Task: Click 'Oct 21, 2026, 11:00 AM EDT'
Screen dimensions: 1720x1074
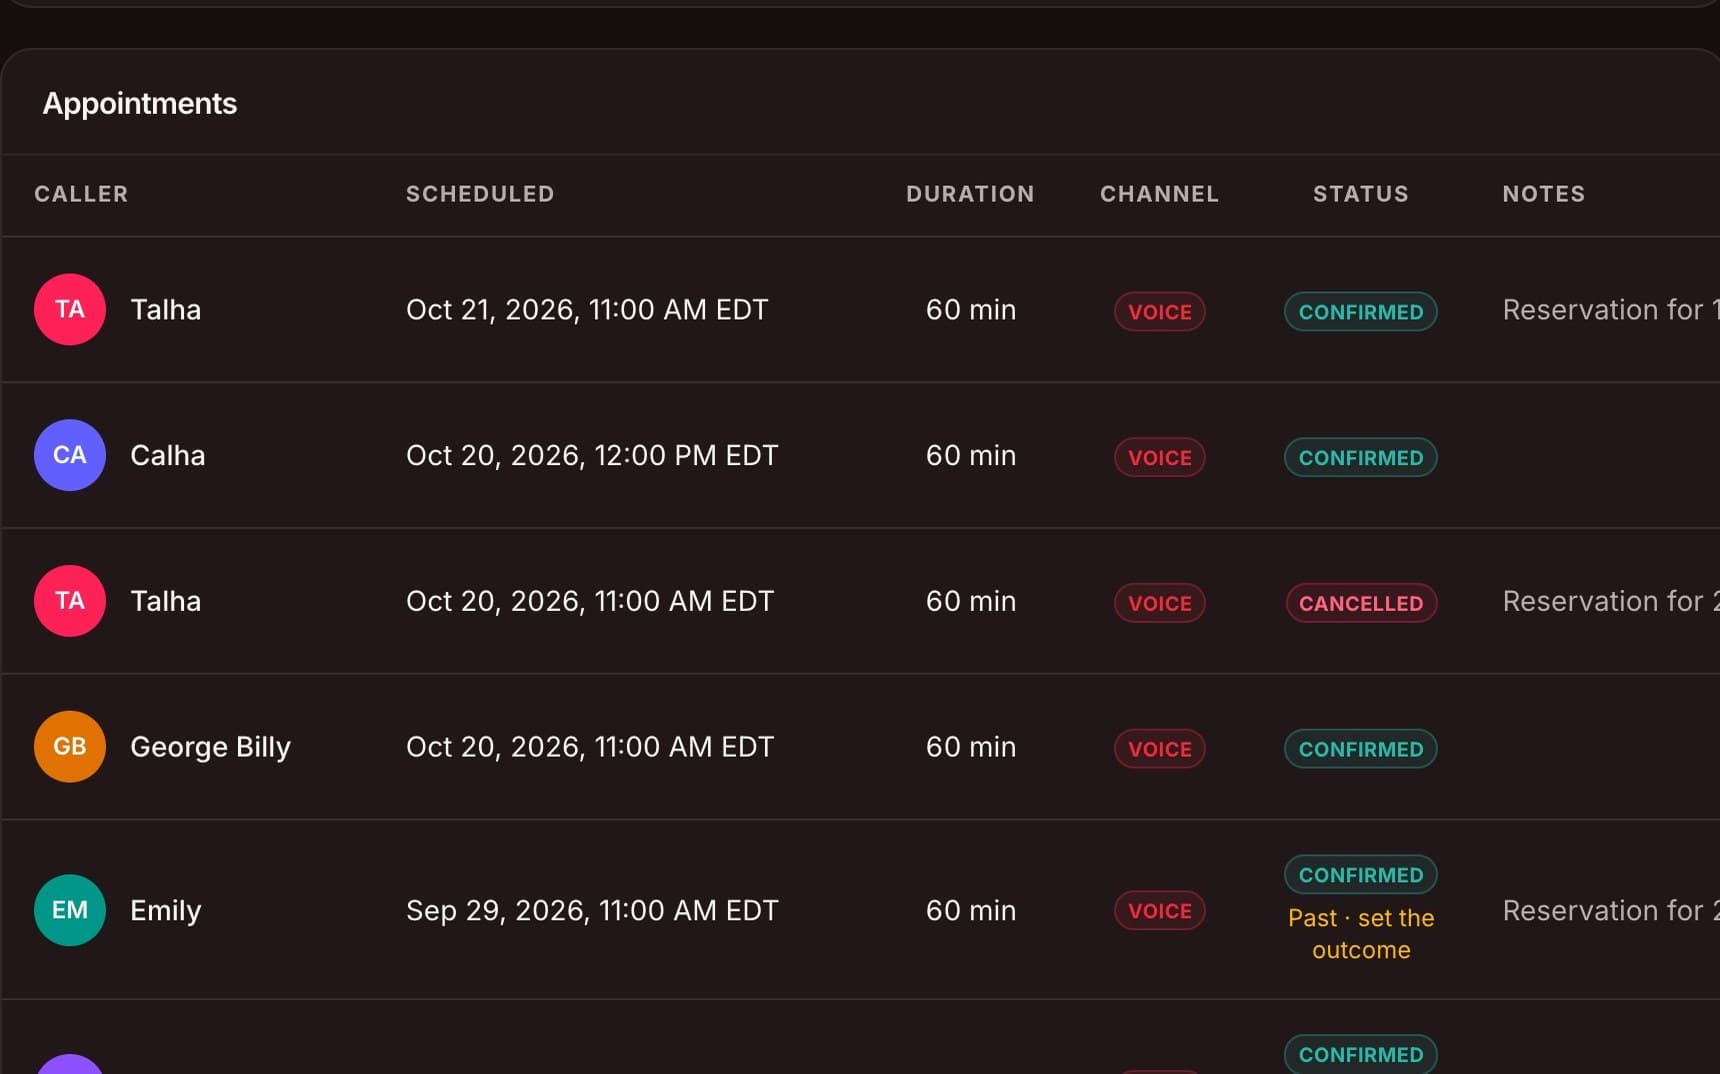Action: click(587, 310)
